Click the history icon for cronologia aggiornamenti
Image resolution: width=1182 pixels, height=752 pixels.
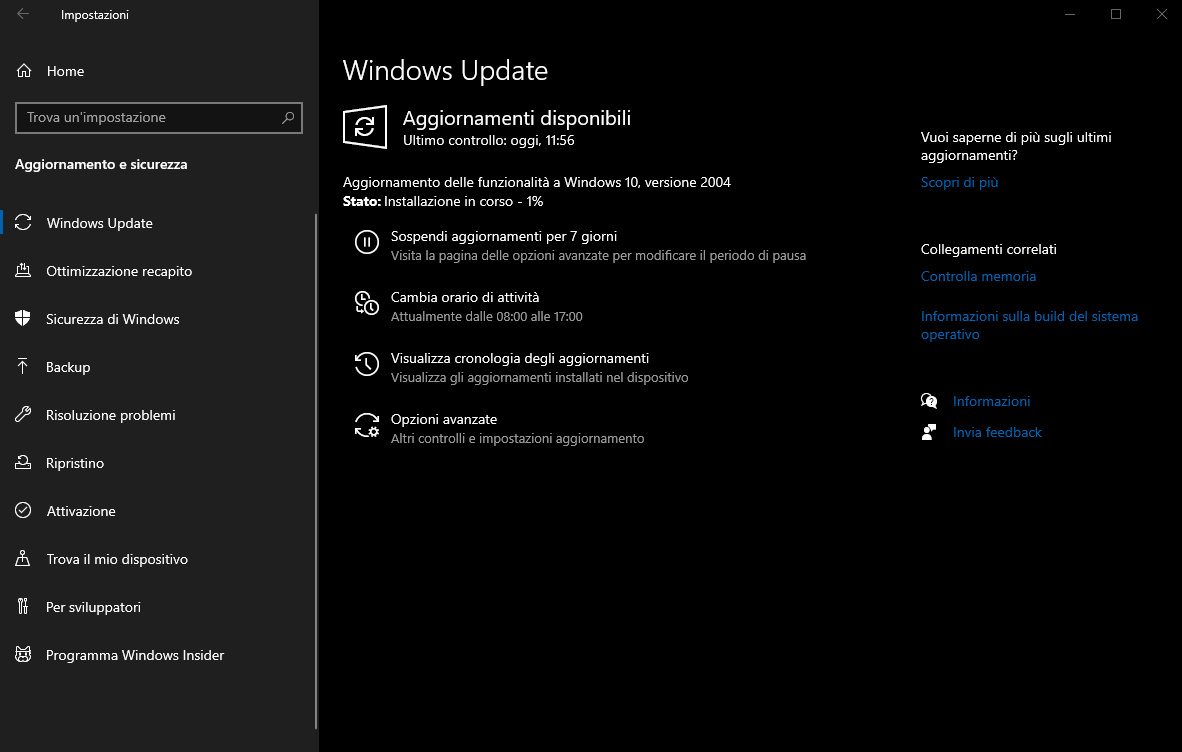[367, 364]
